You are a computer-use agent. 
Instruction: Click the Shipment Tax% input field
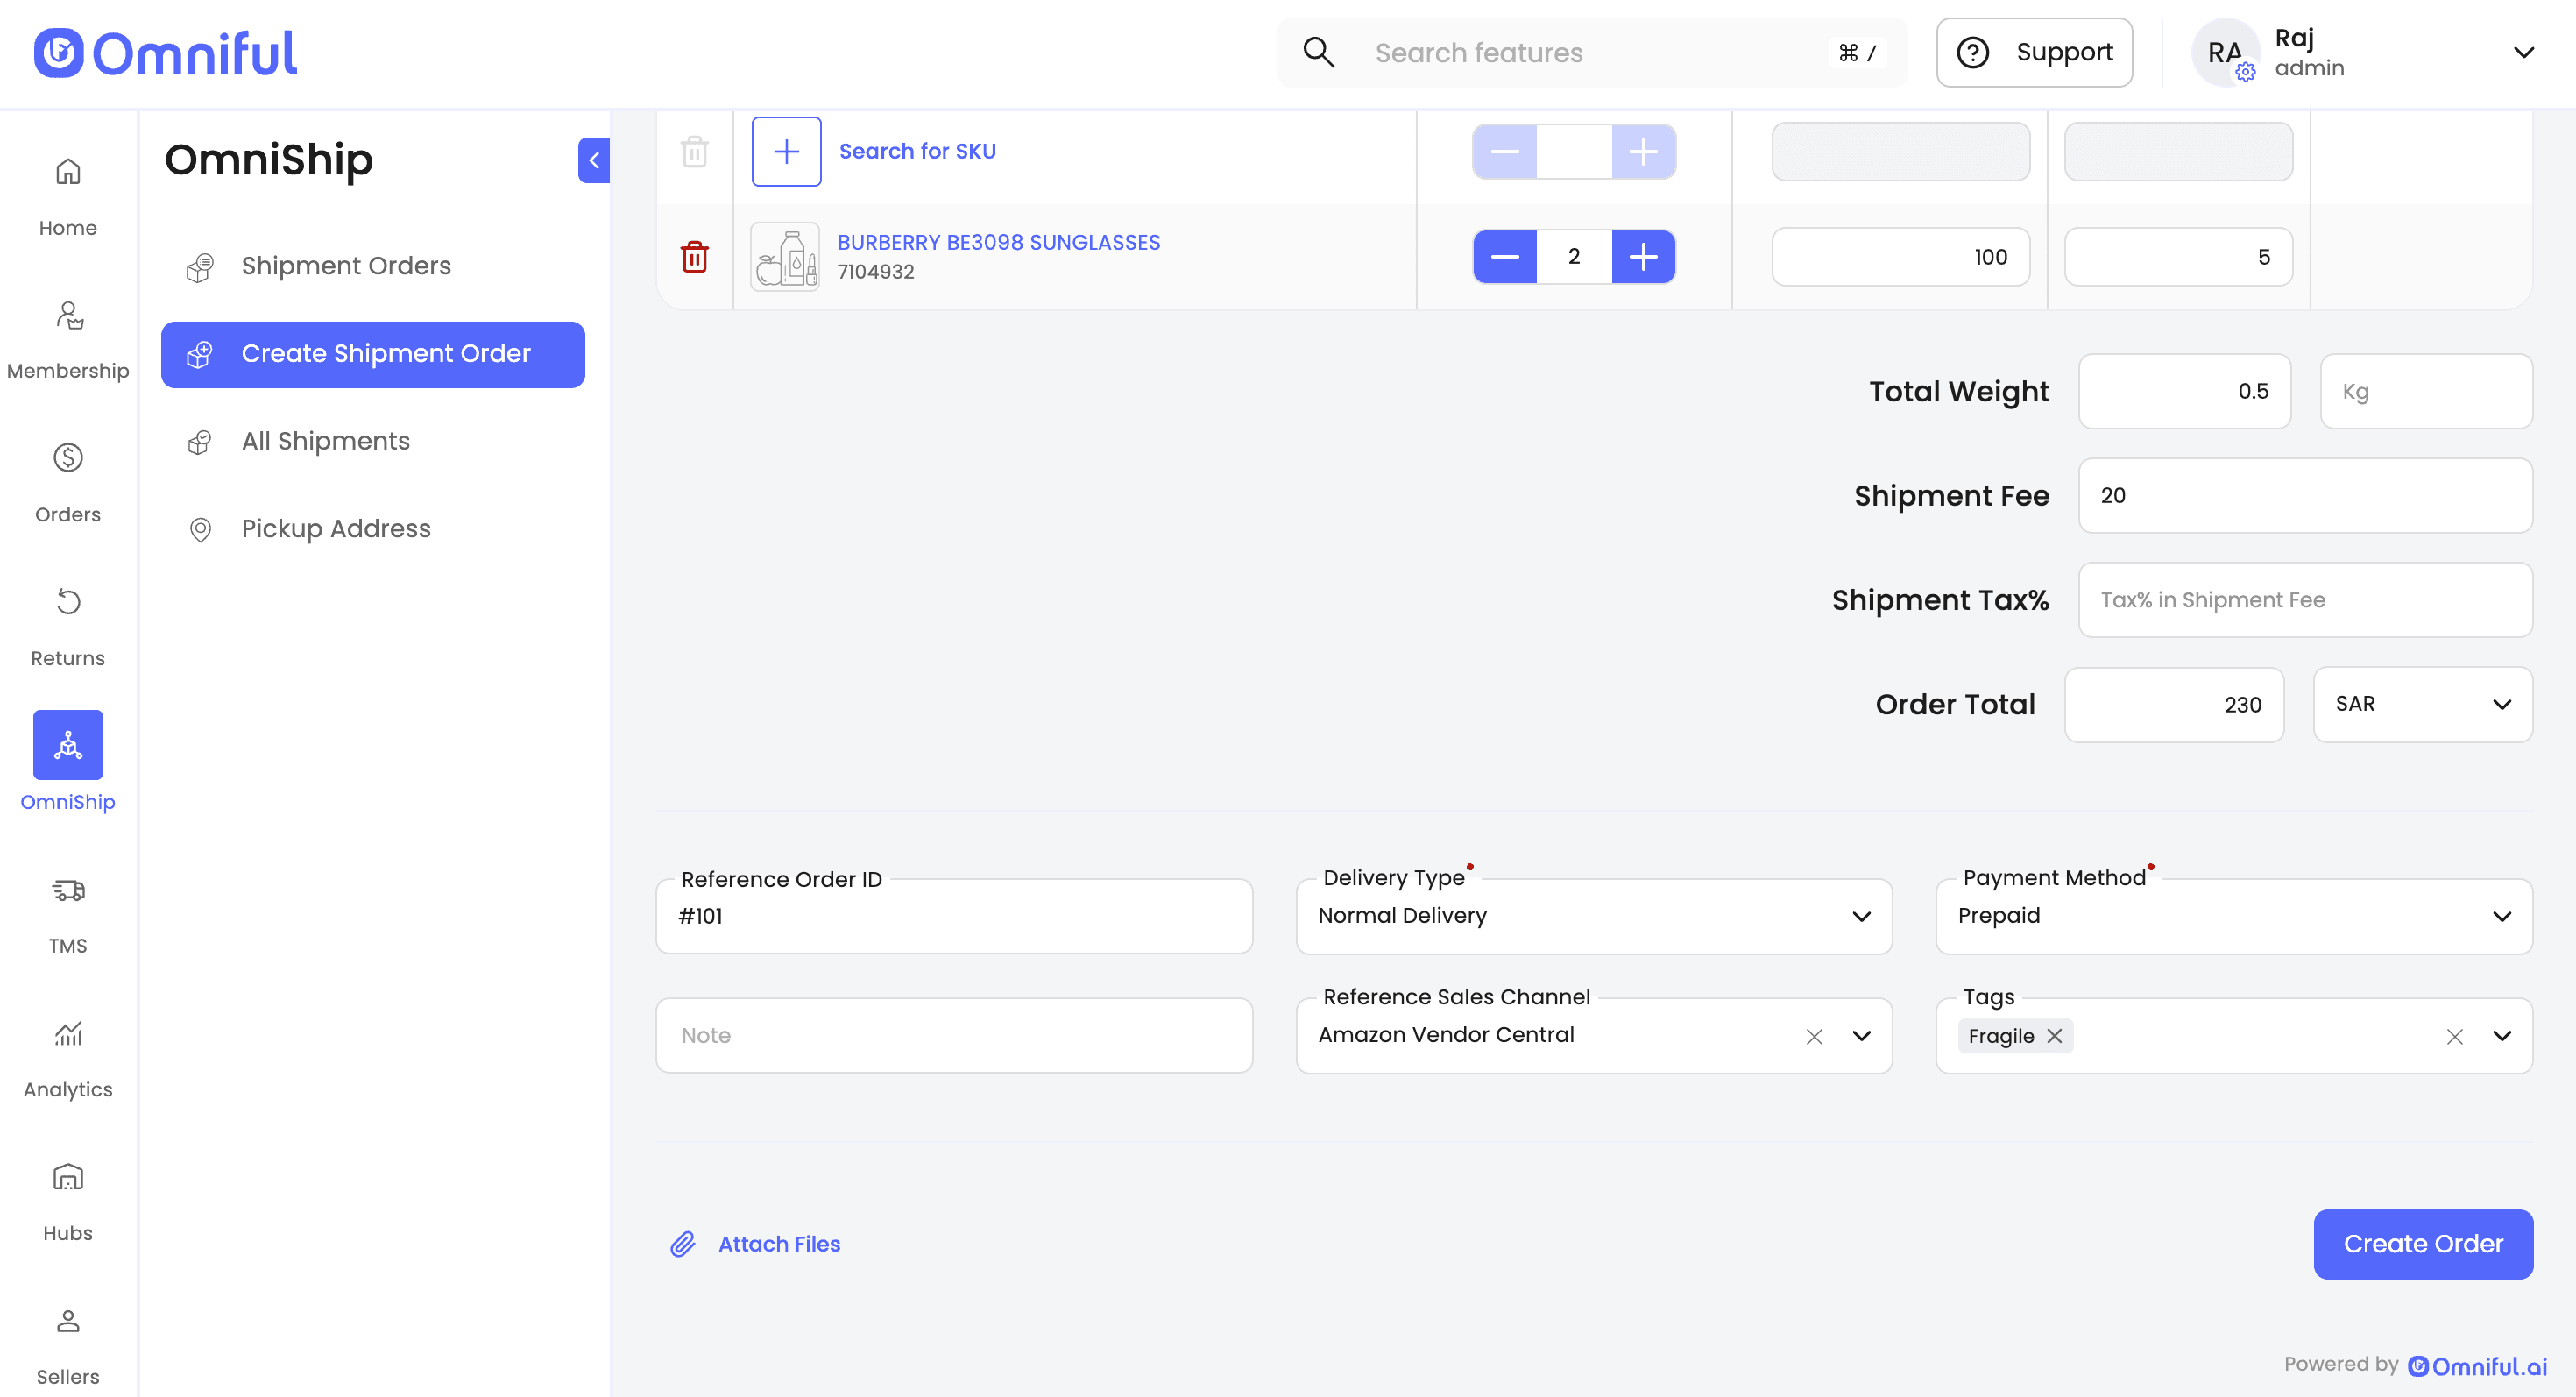tap(2304, 600)
